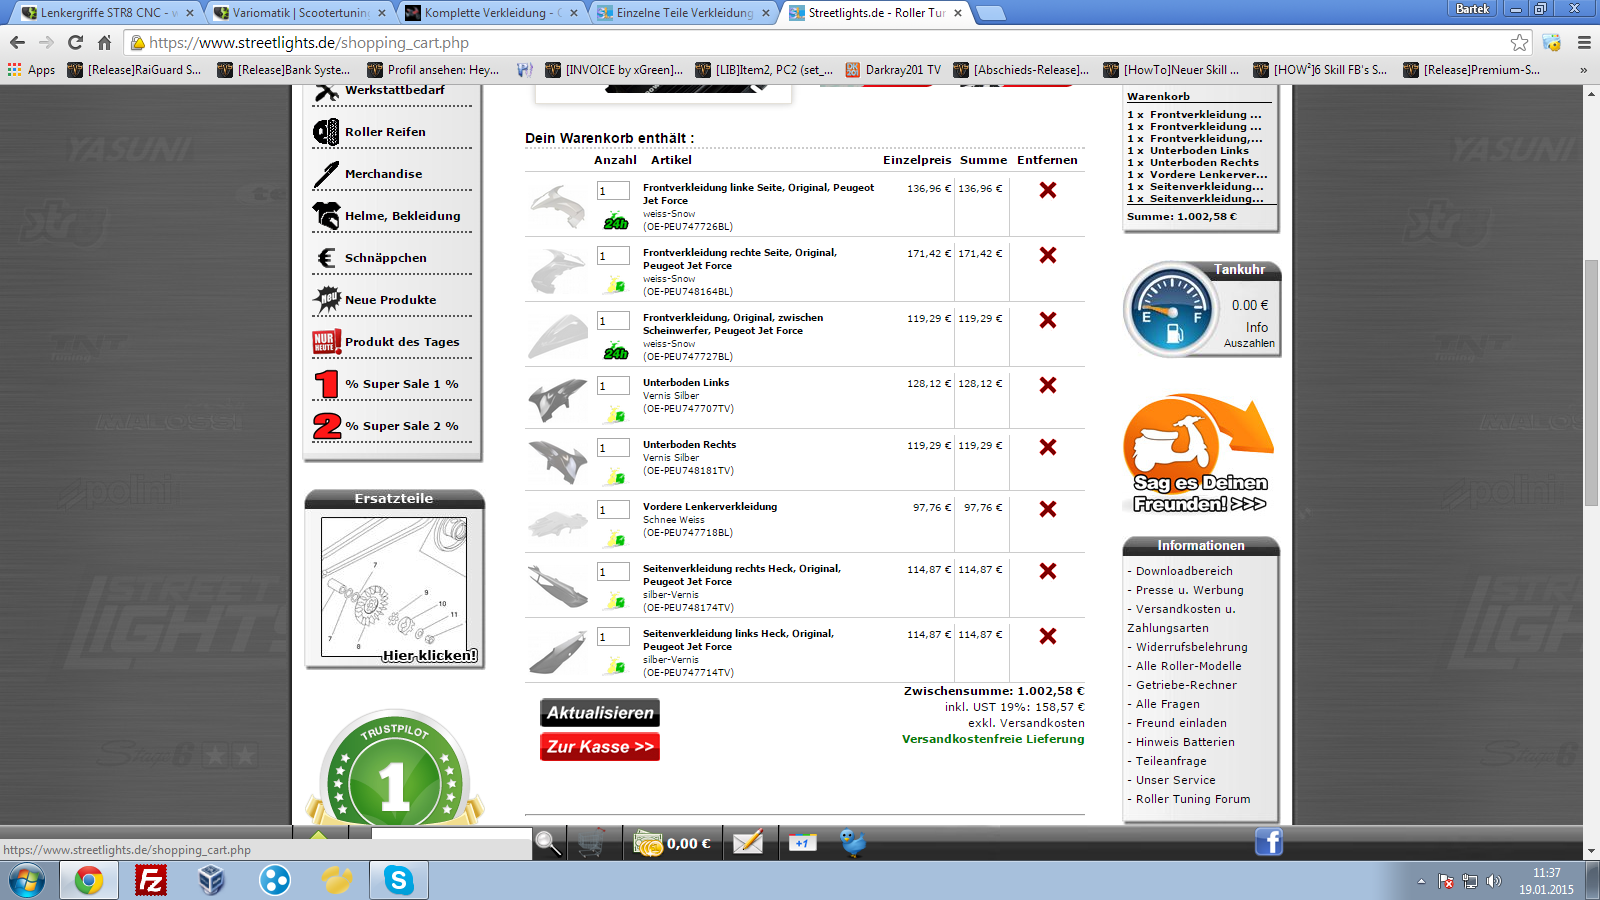This screenshot has height=900, width=1600.
Task: Open Neue Produkte category
Action: click(391, 300)
